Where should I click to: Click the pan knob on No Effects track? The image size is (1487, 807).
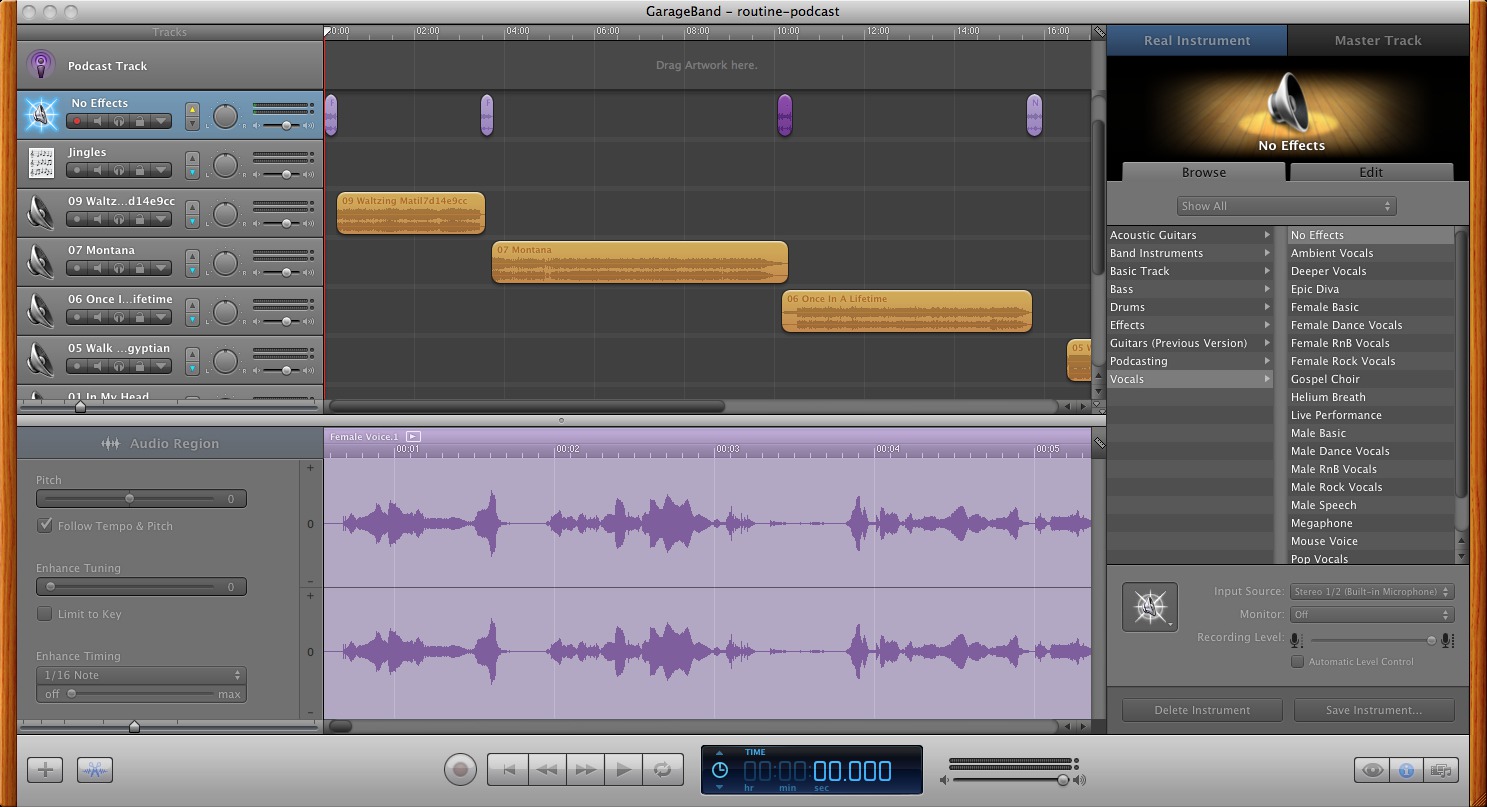pos(226,116)
